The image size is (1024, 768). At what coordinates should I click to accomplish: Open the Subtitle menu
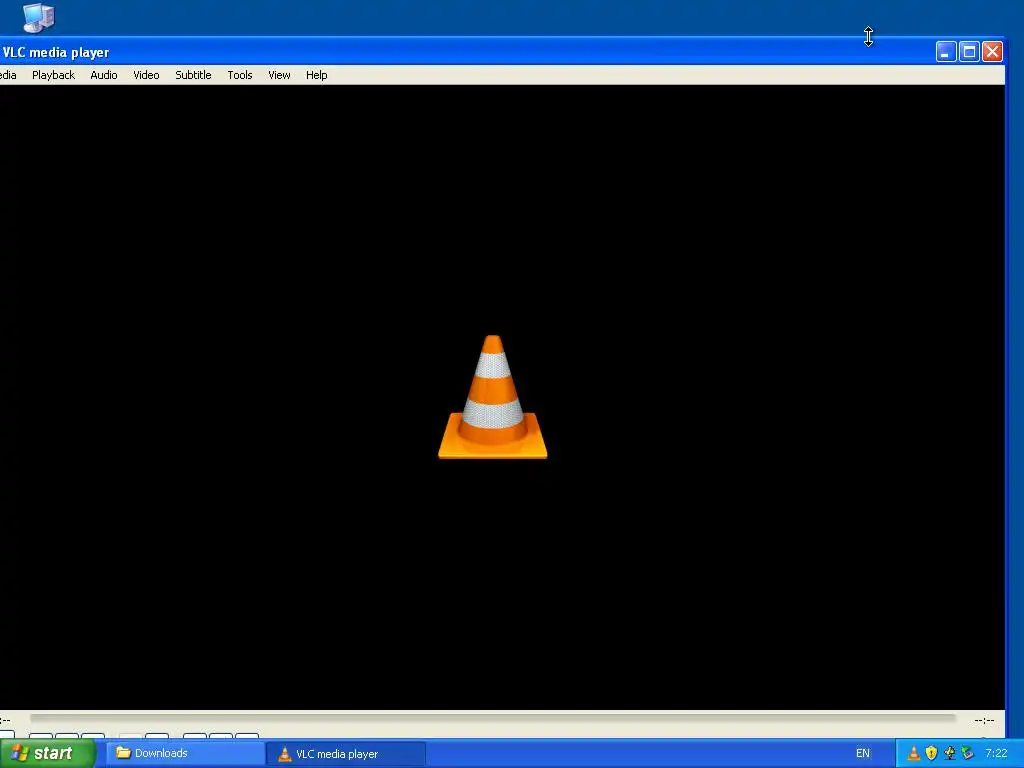coord(193,75)
